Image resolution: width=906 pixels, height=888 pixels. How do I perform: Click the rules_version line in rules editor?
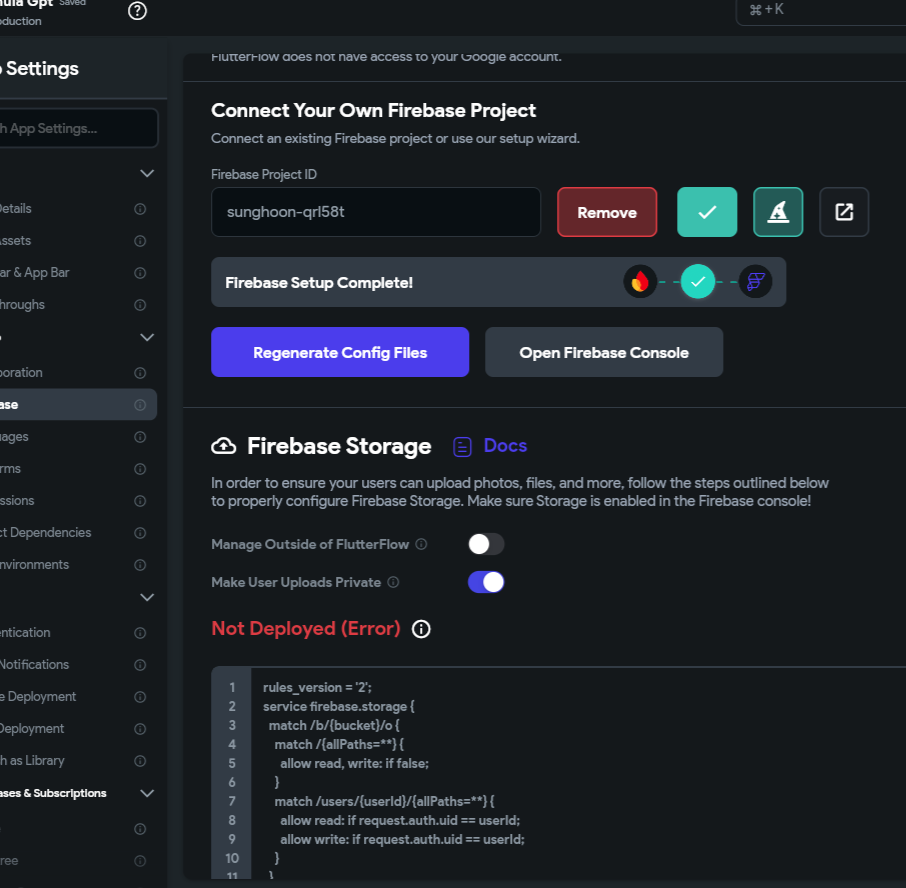[x=317, y=688]
